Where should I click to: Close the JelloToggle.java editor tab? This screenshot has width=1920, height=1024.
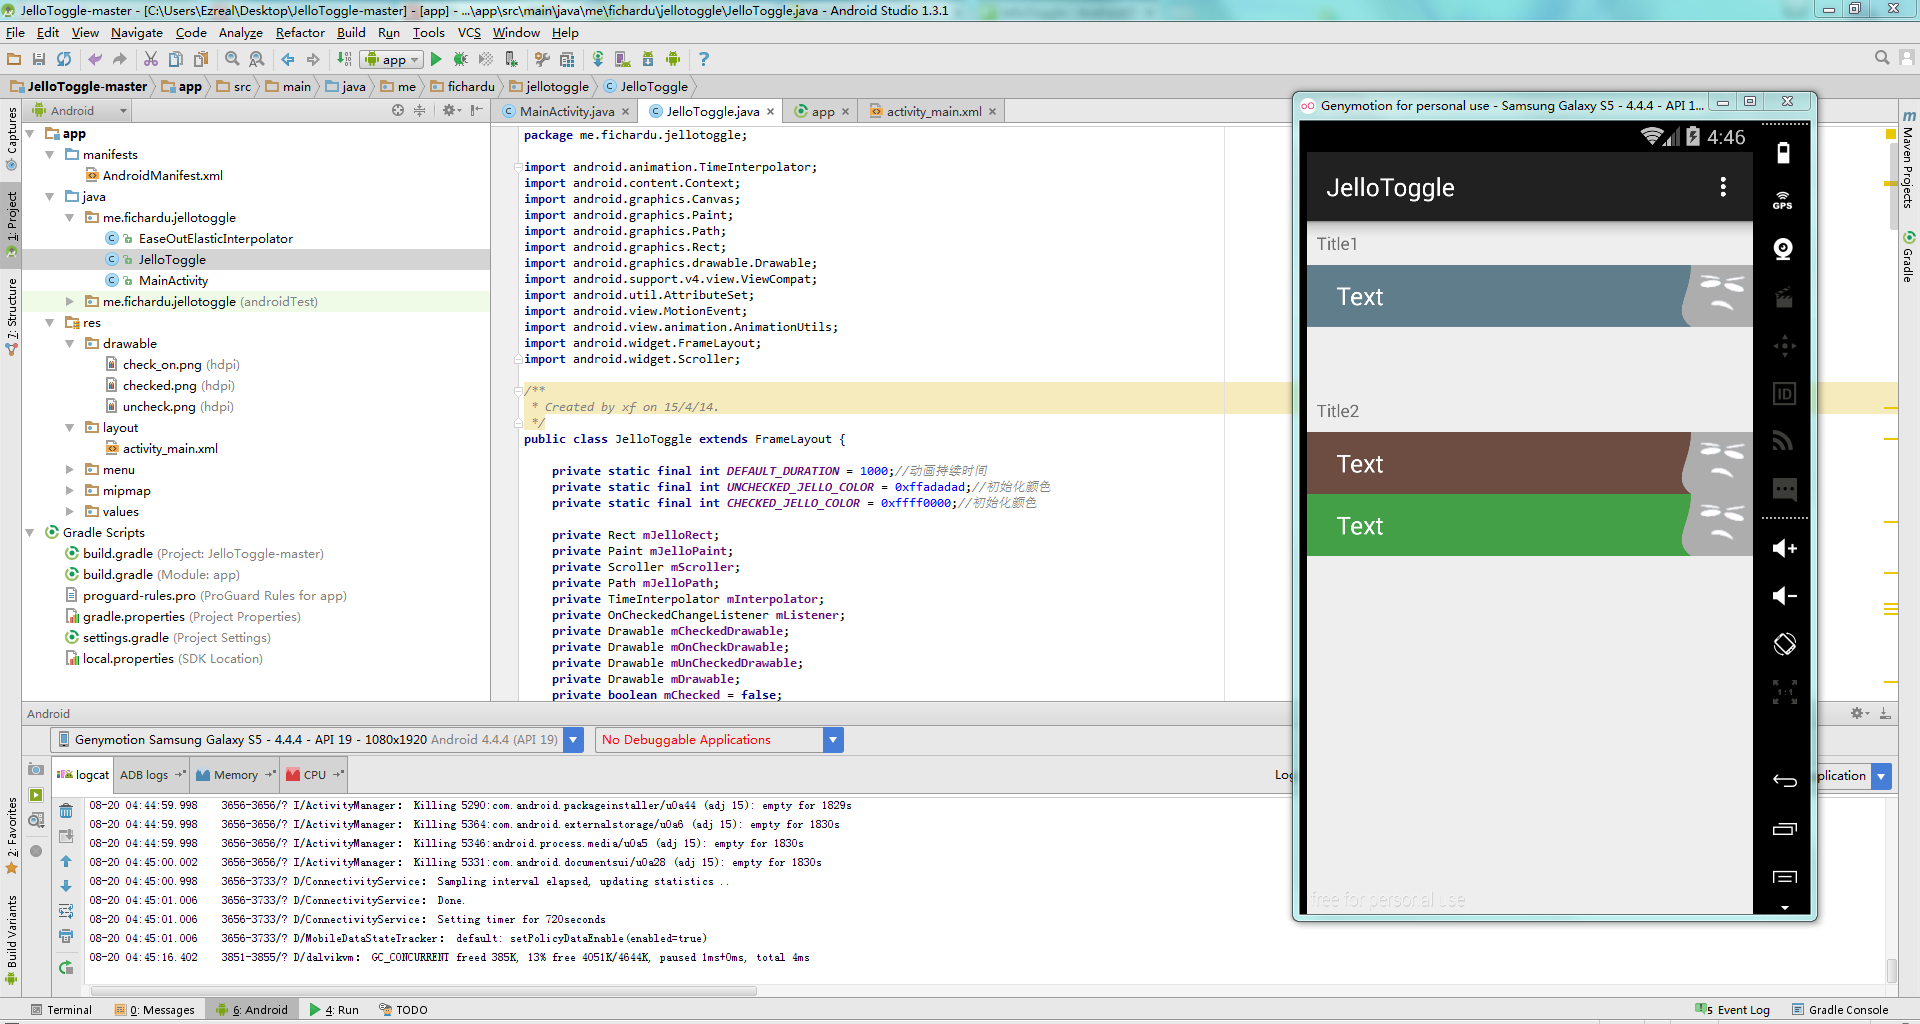(x=771, y=112)
